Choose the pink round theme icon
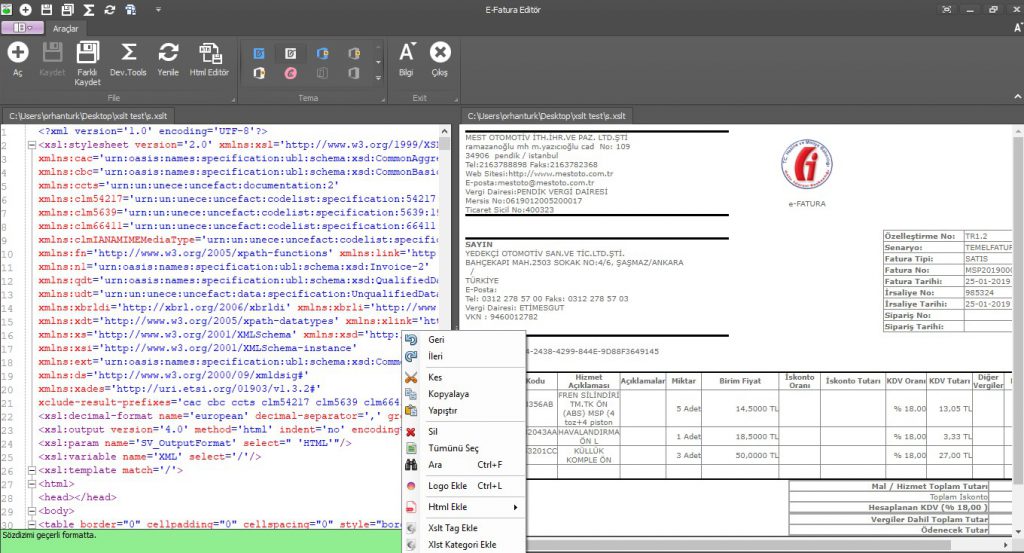Screen dimensions: 1024x553 point(291,73)
